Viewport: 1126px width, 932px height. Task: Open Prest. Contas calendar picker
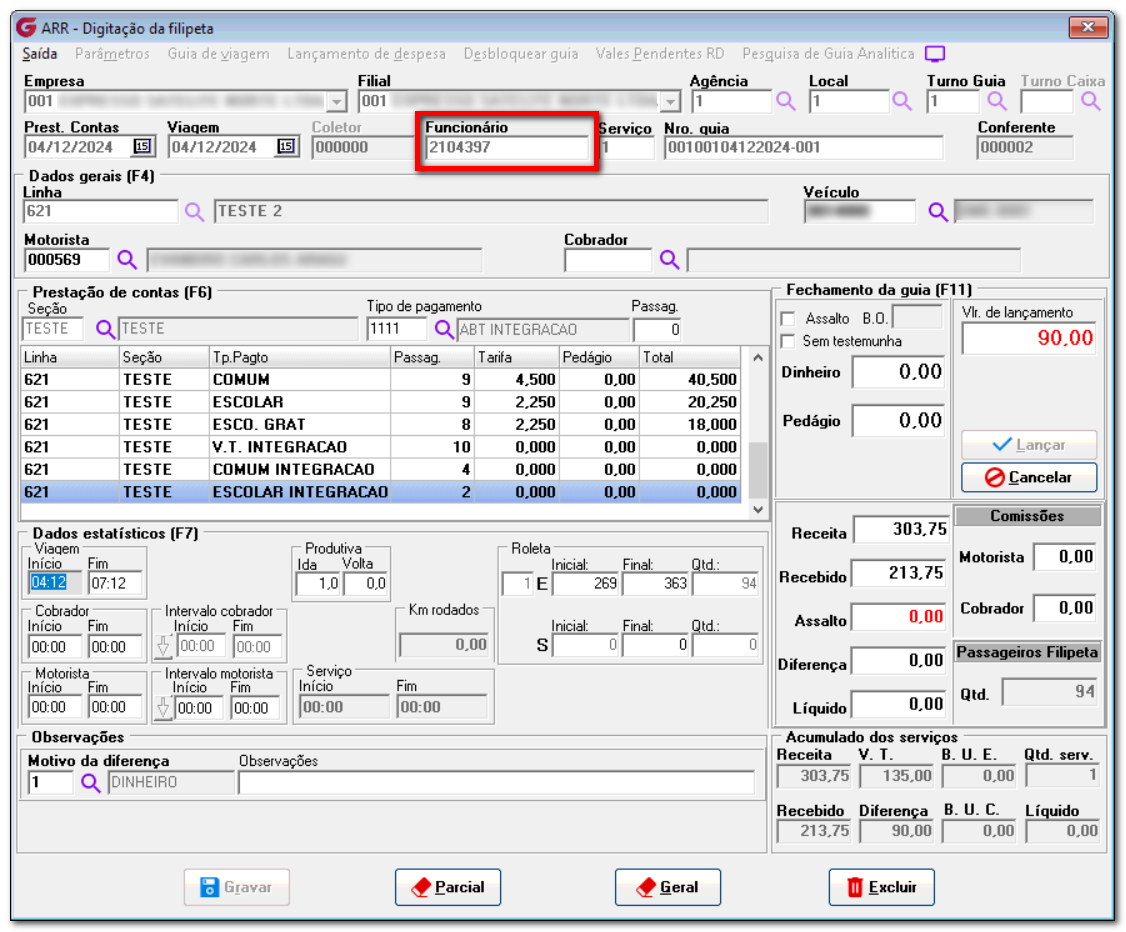click(141, 146)
